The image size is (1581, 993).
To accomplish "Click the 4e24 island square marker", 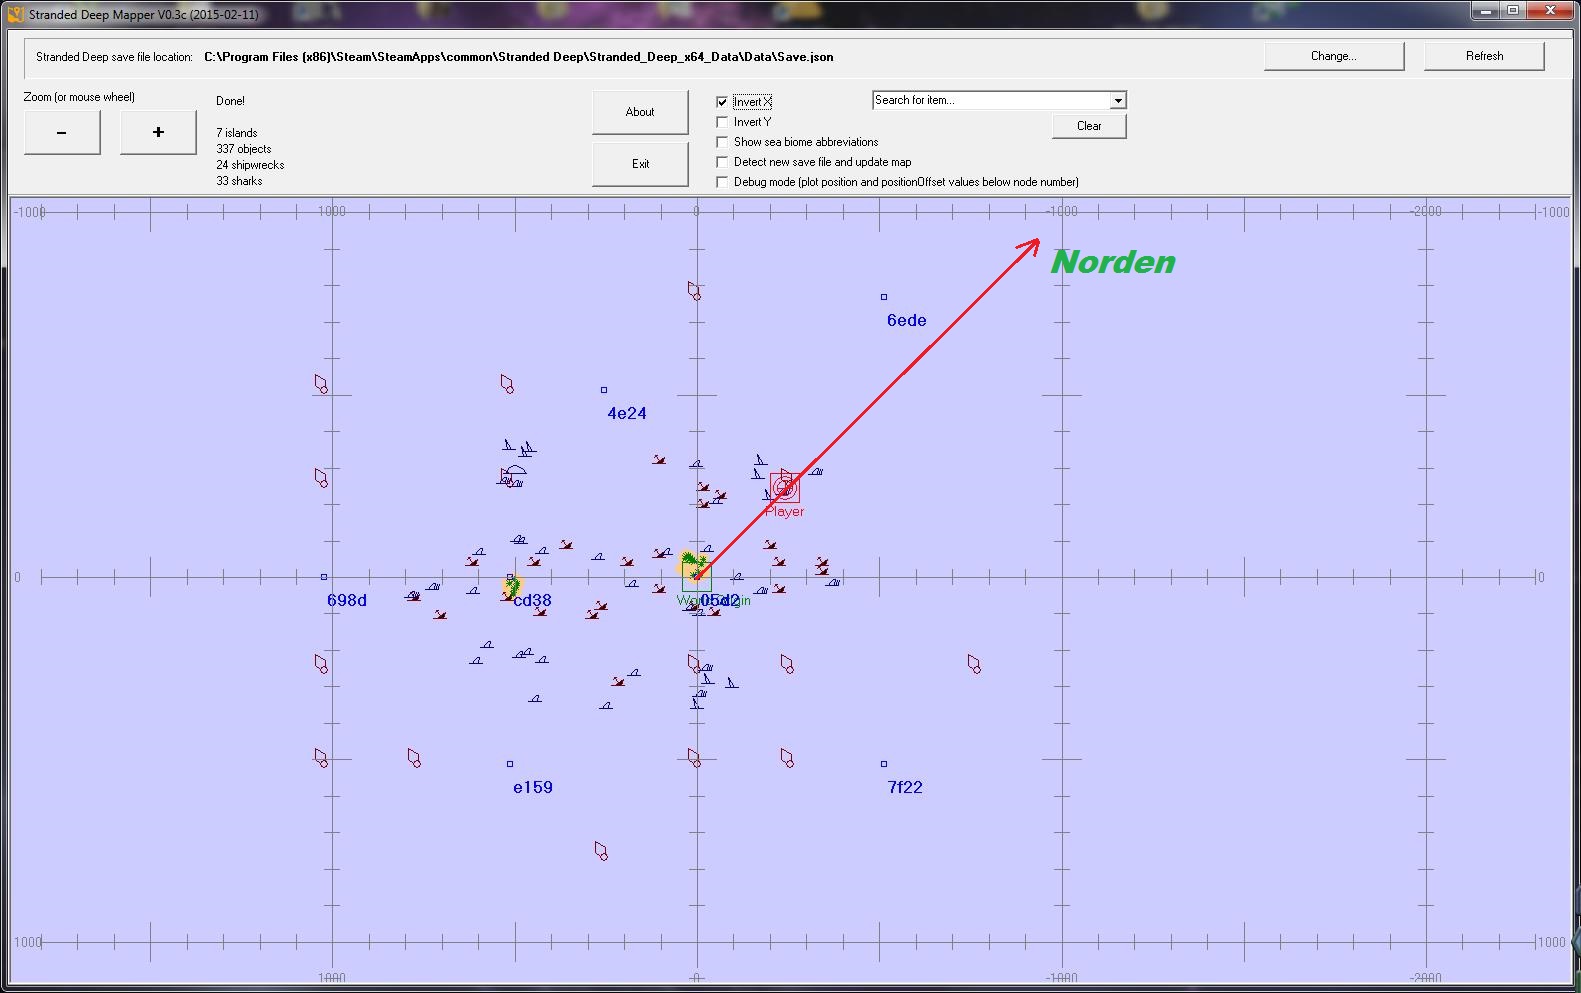I will (604, 390).
